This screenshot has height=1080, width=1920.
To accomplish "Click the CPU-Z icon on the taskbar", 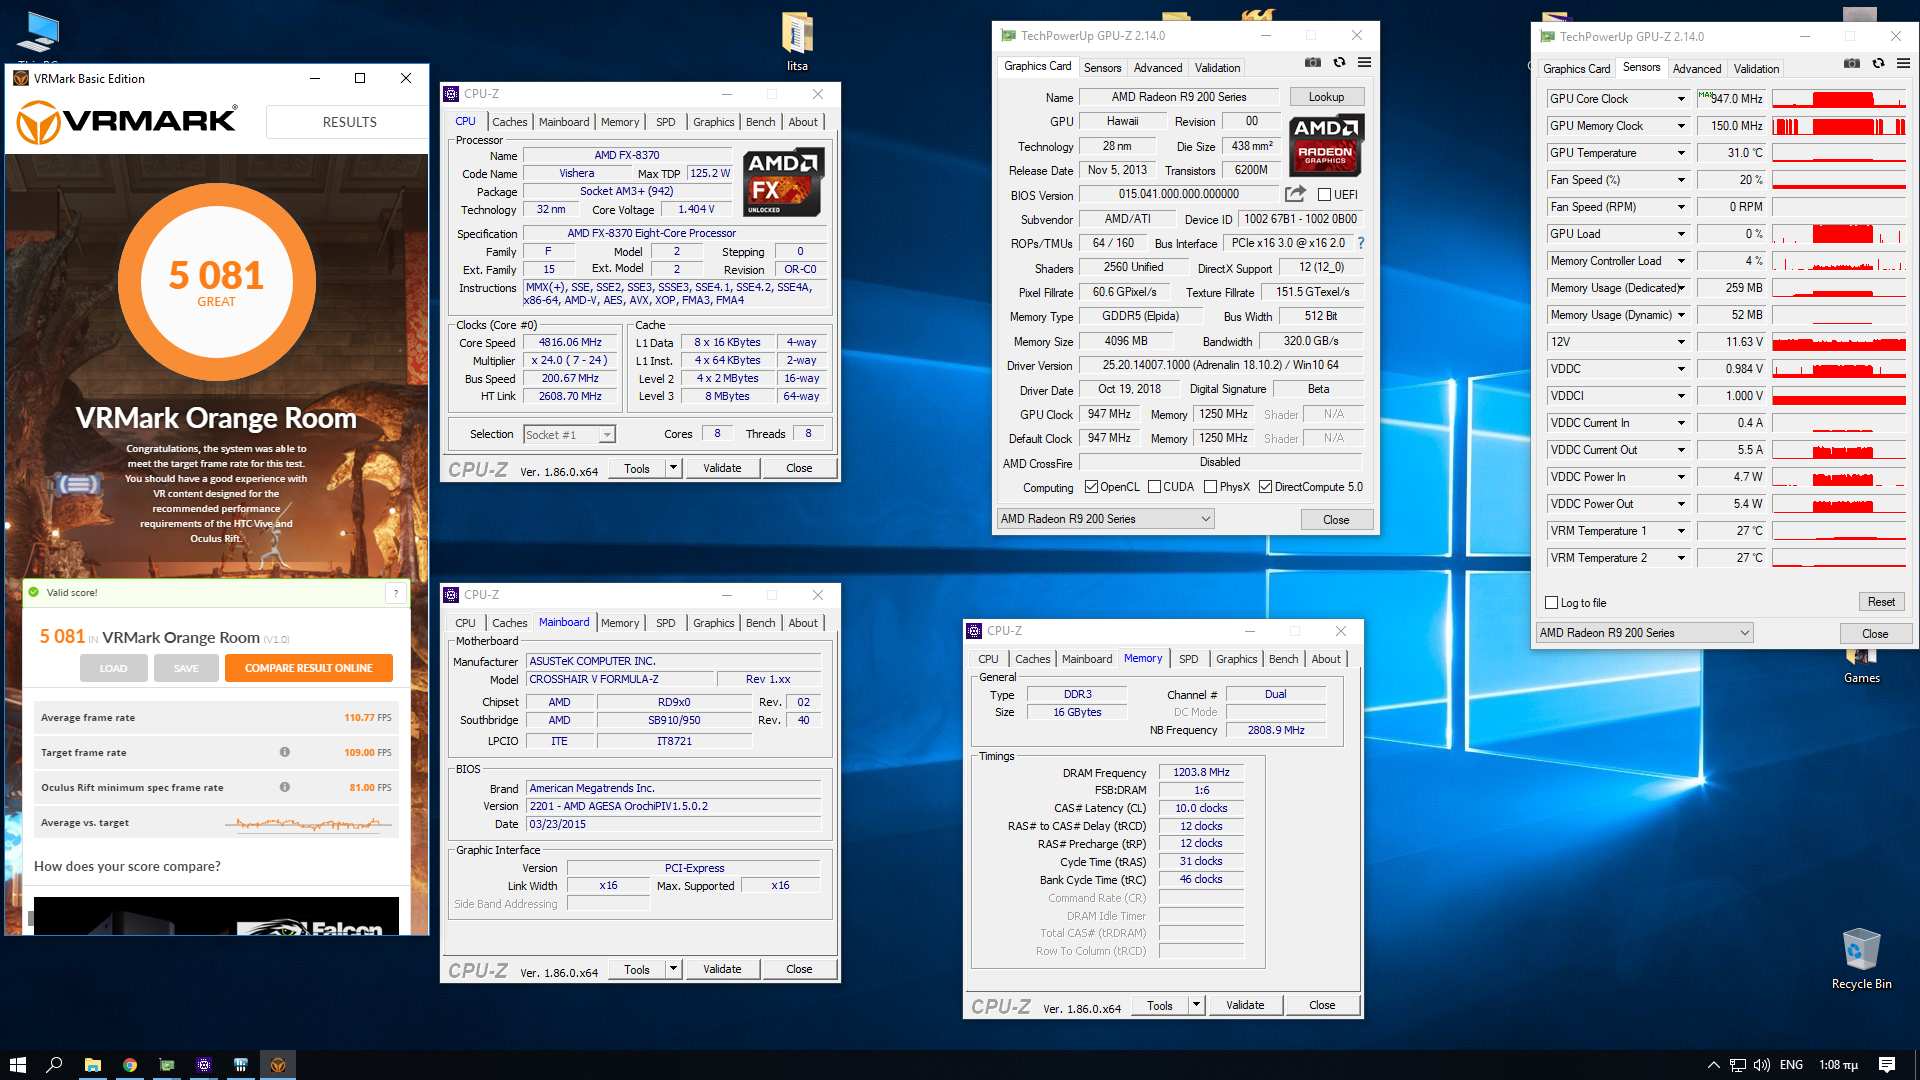I will (204, 1065).
